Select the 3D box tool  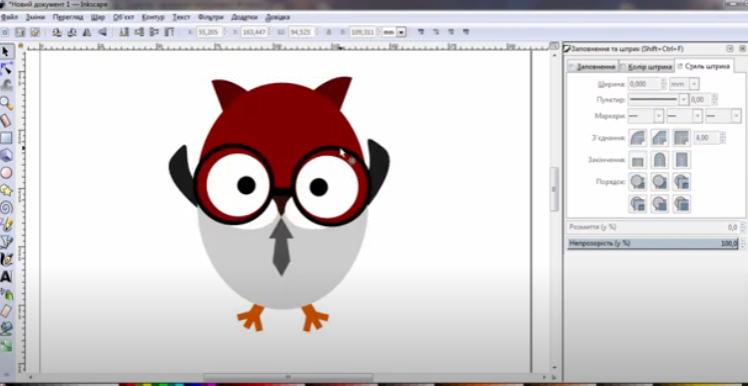click(6, 155)
